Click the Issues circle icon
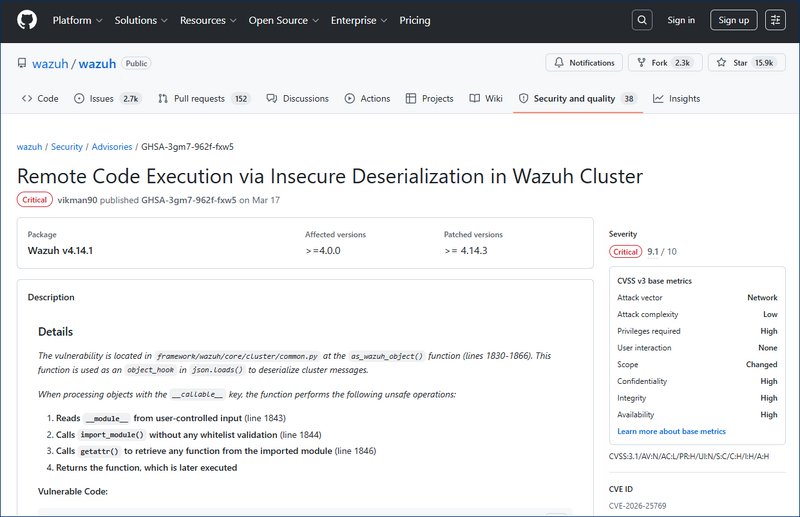The image size is (800, 517). point(79,99)
